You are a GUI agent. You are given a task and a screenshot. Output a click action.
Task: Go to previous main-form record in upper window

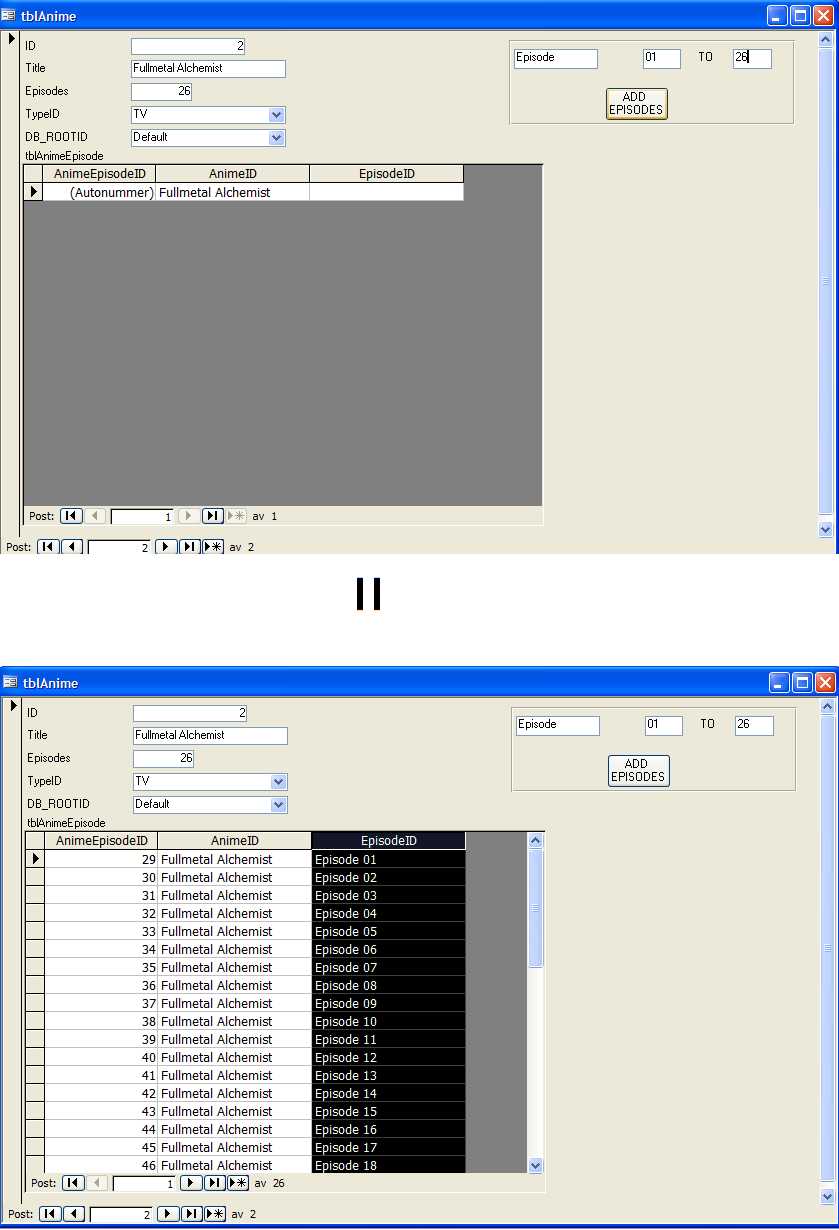click(71, 547)
